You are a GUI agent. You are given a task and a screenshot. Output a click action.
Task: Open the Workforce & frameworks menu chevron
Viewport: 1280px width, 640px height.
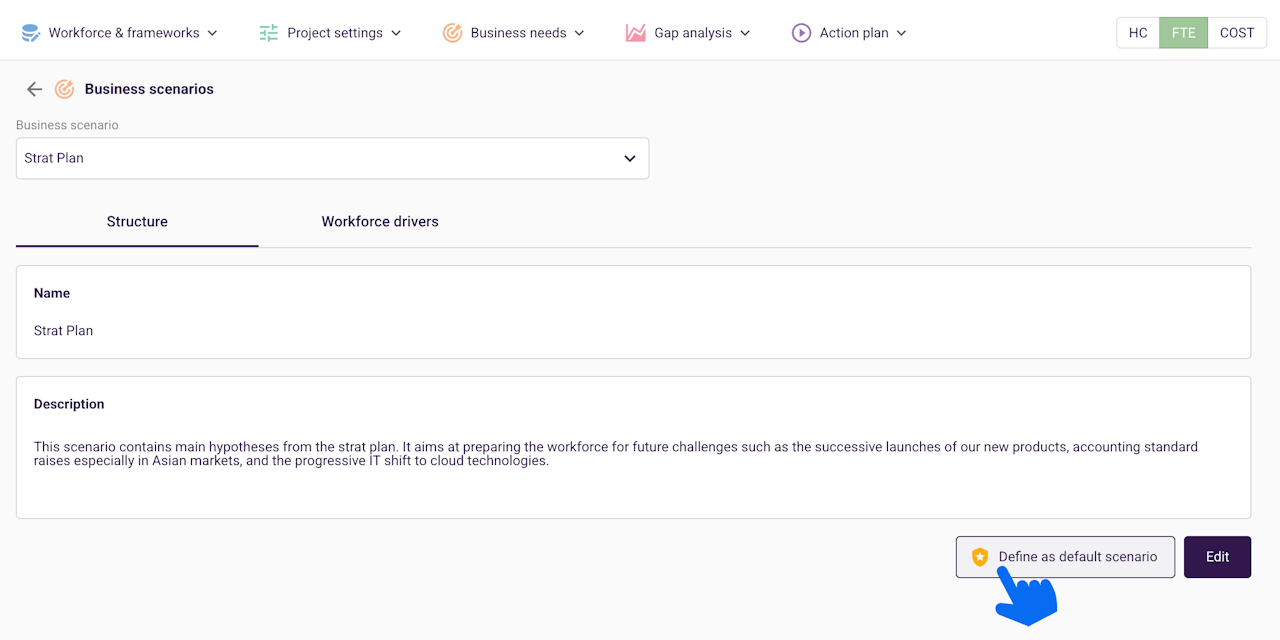point(212,33)
